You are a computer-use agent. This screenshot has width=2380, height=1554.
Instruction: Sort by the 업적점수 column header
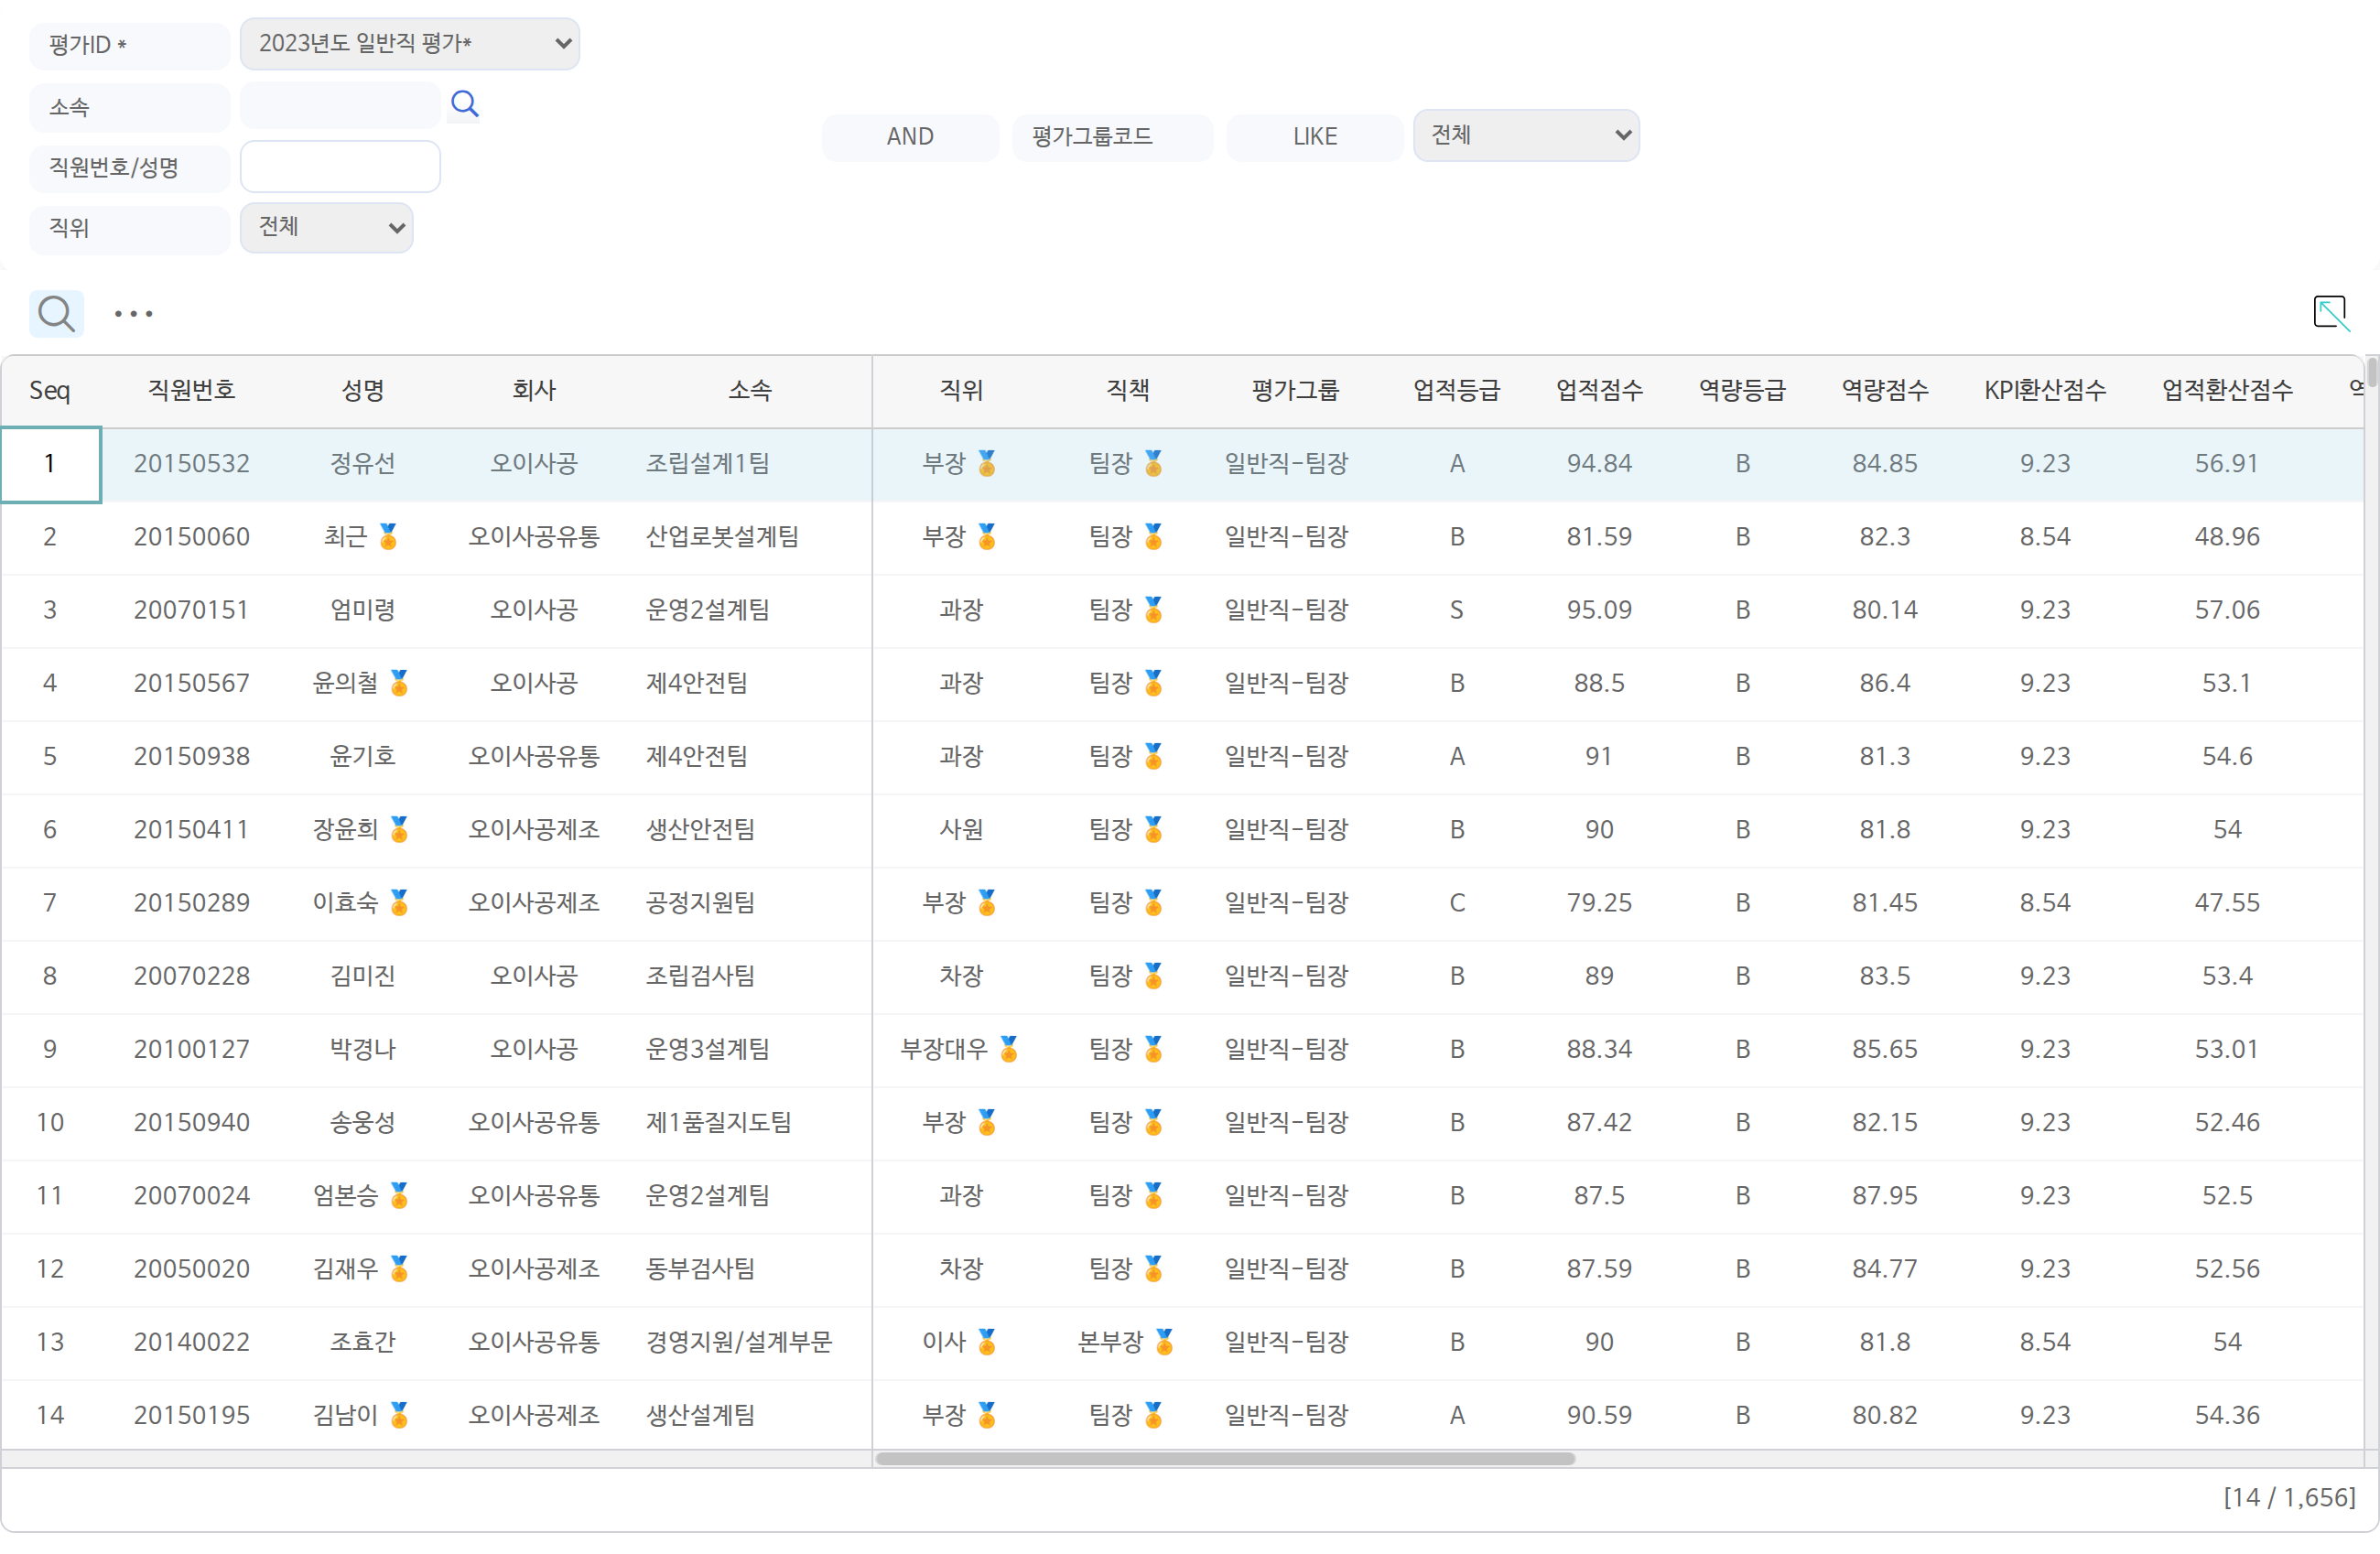click(1599, 391)
